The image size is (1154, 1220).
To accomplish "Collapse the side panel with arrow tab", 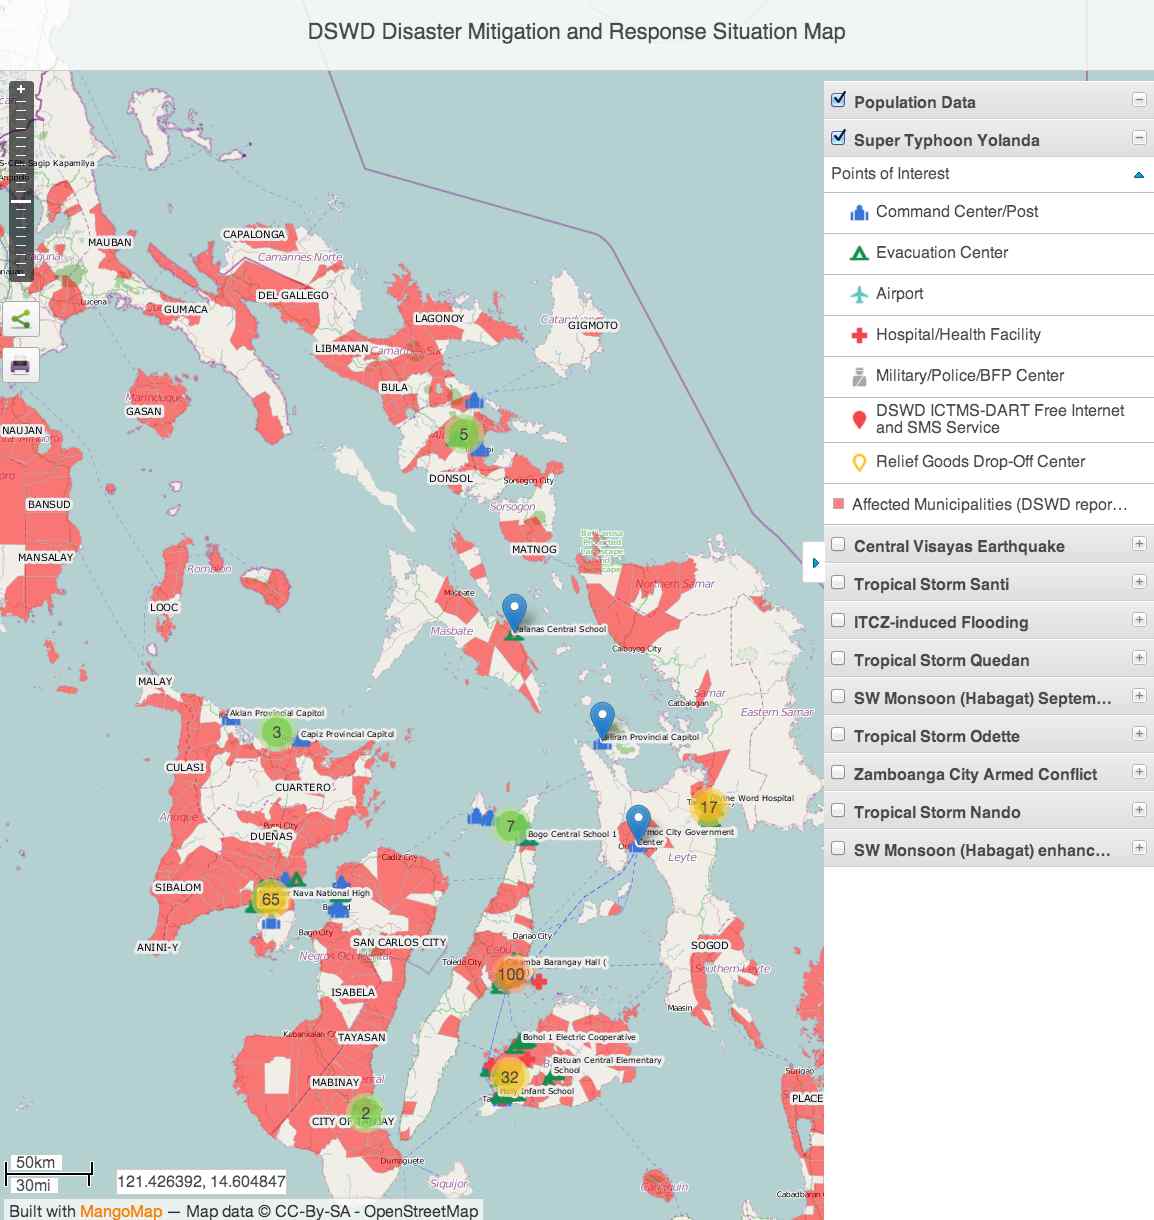I will point(814,563).
